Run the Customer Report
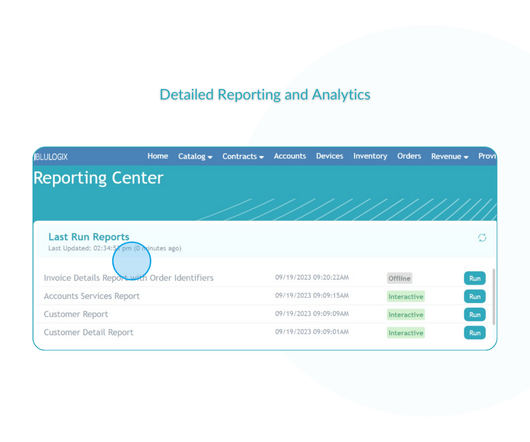The height and width of the screenshot is (442, 530). (x=475, y=315)
